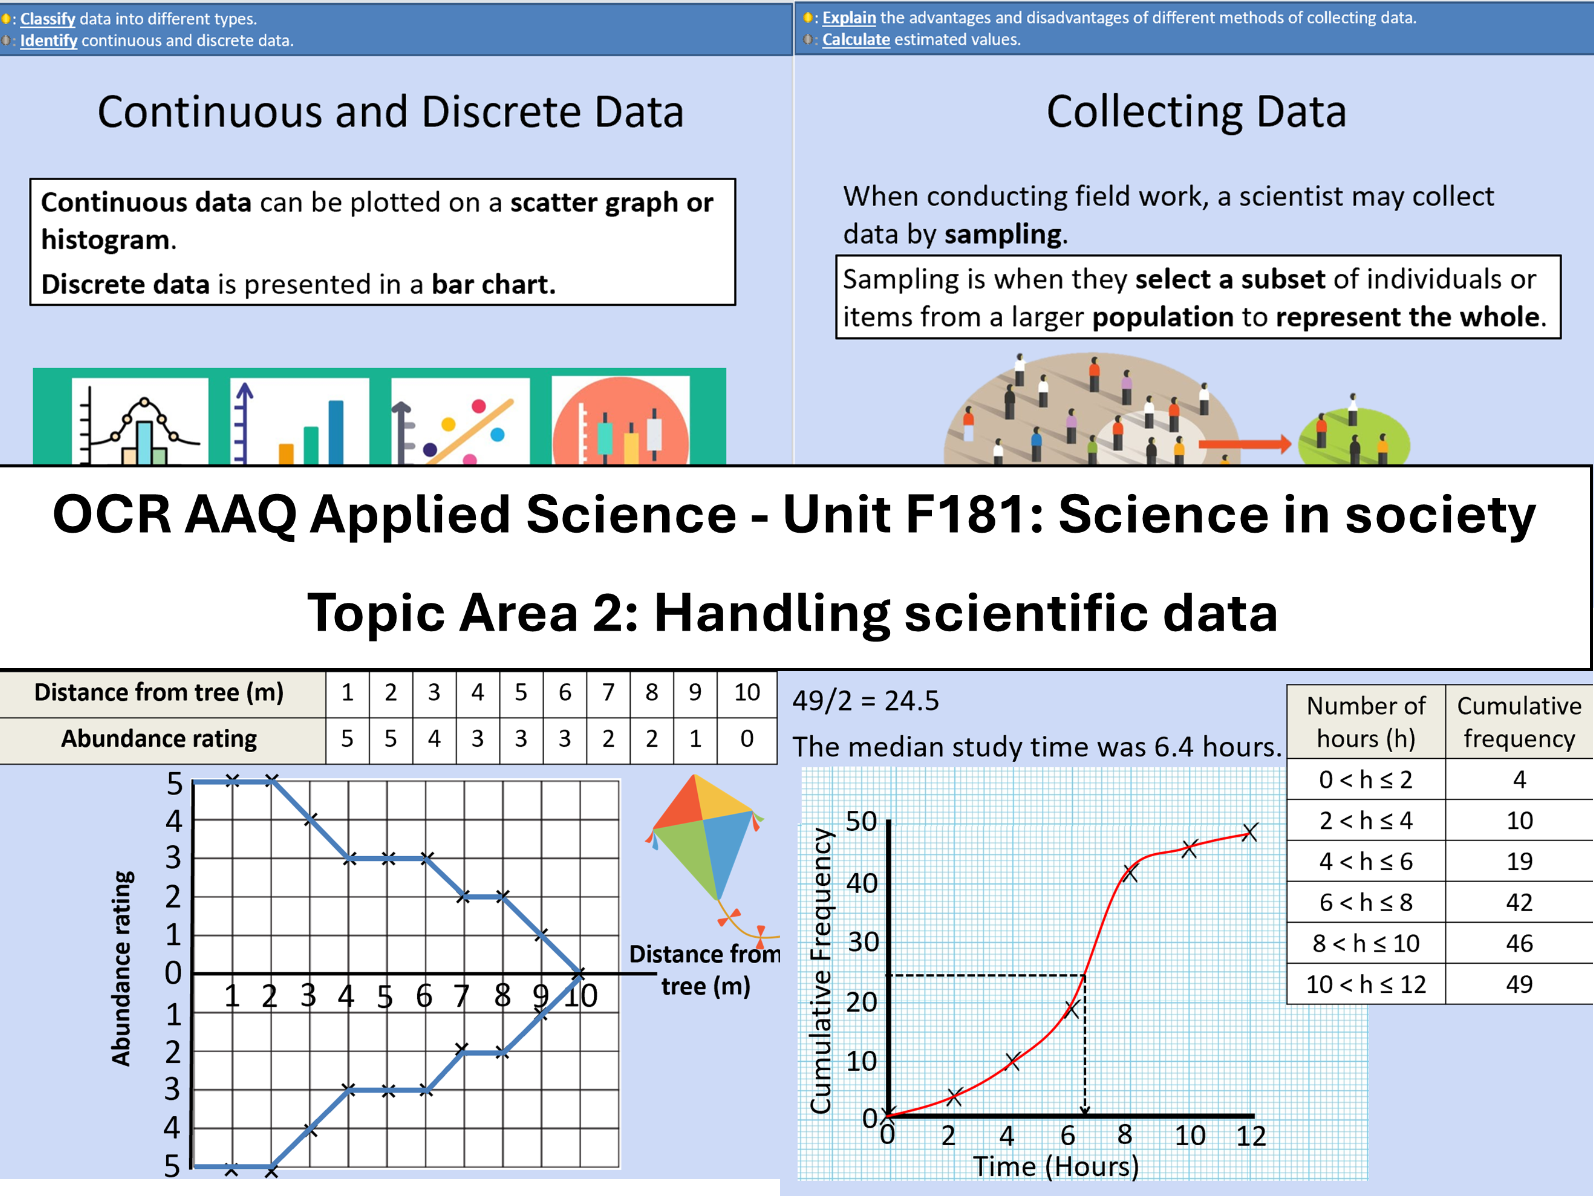Click cumulative frequency value '42'

1519,903
